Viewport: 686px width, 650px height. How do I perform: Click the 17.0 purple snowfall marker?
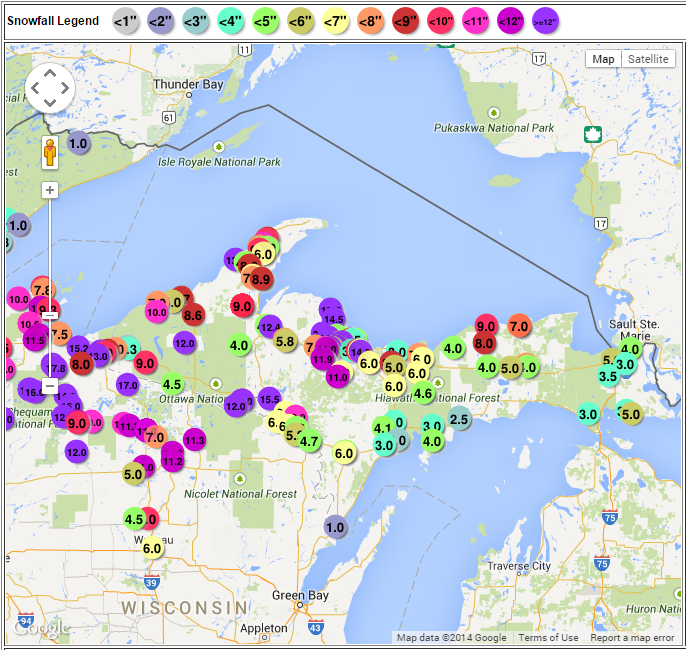128,385
